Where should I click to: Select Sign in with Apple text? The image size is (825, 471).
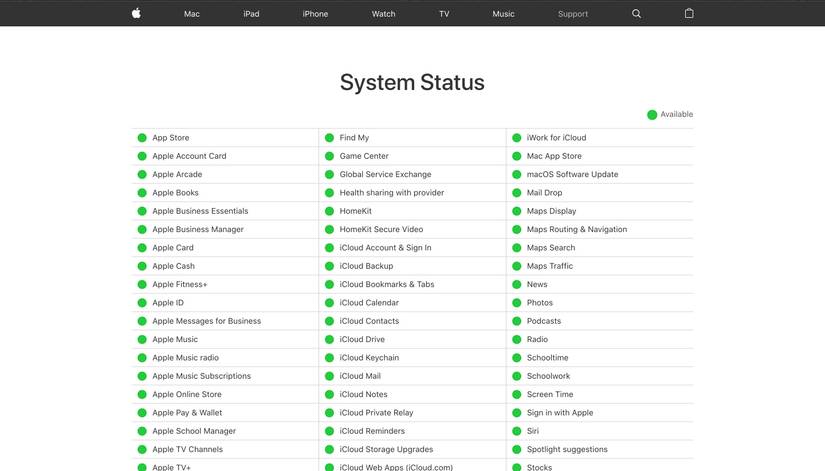pos(560,413)
